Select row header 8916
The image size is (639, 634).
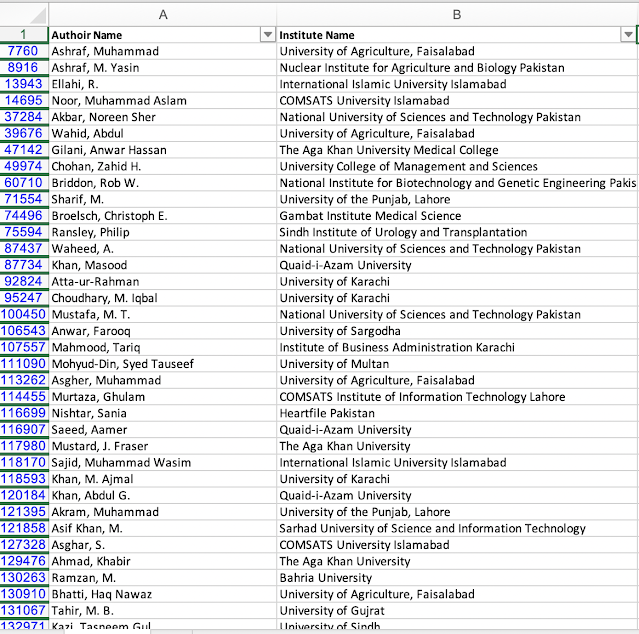click(x=24, y=68)
